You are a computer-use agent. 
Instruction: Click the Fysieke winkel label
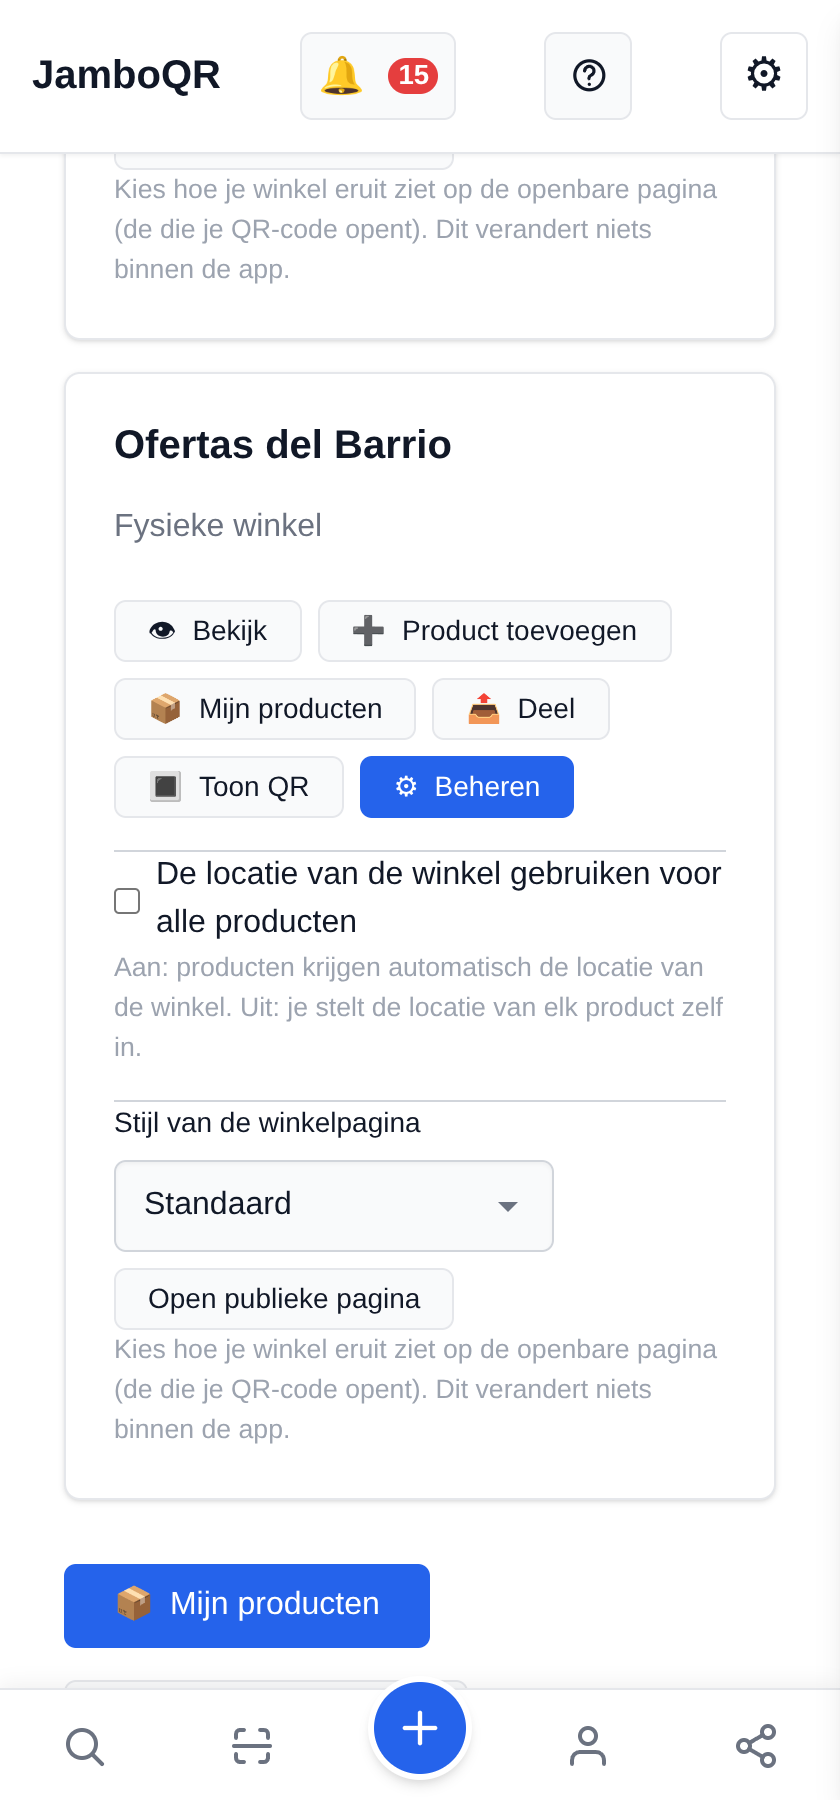218,525
